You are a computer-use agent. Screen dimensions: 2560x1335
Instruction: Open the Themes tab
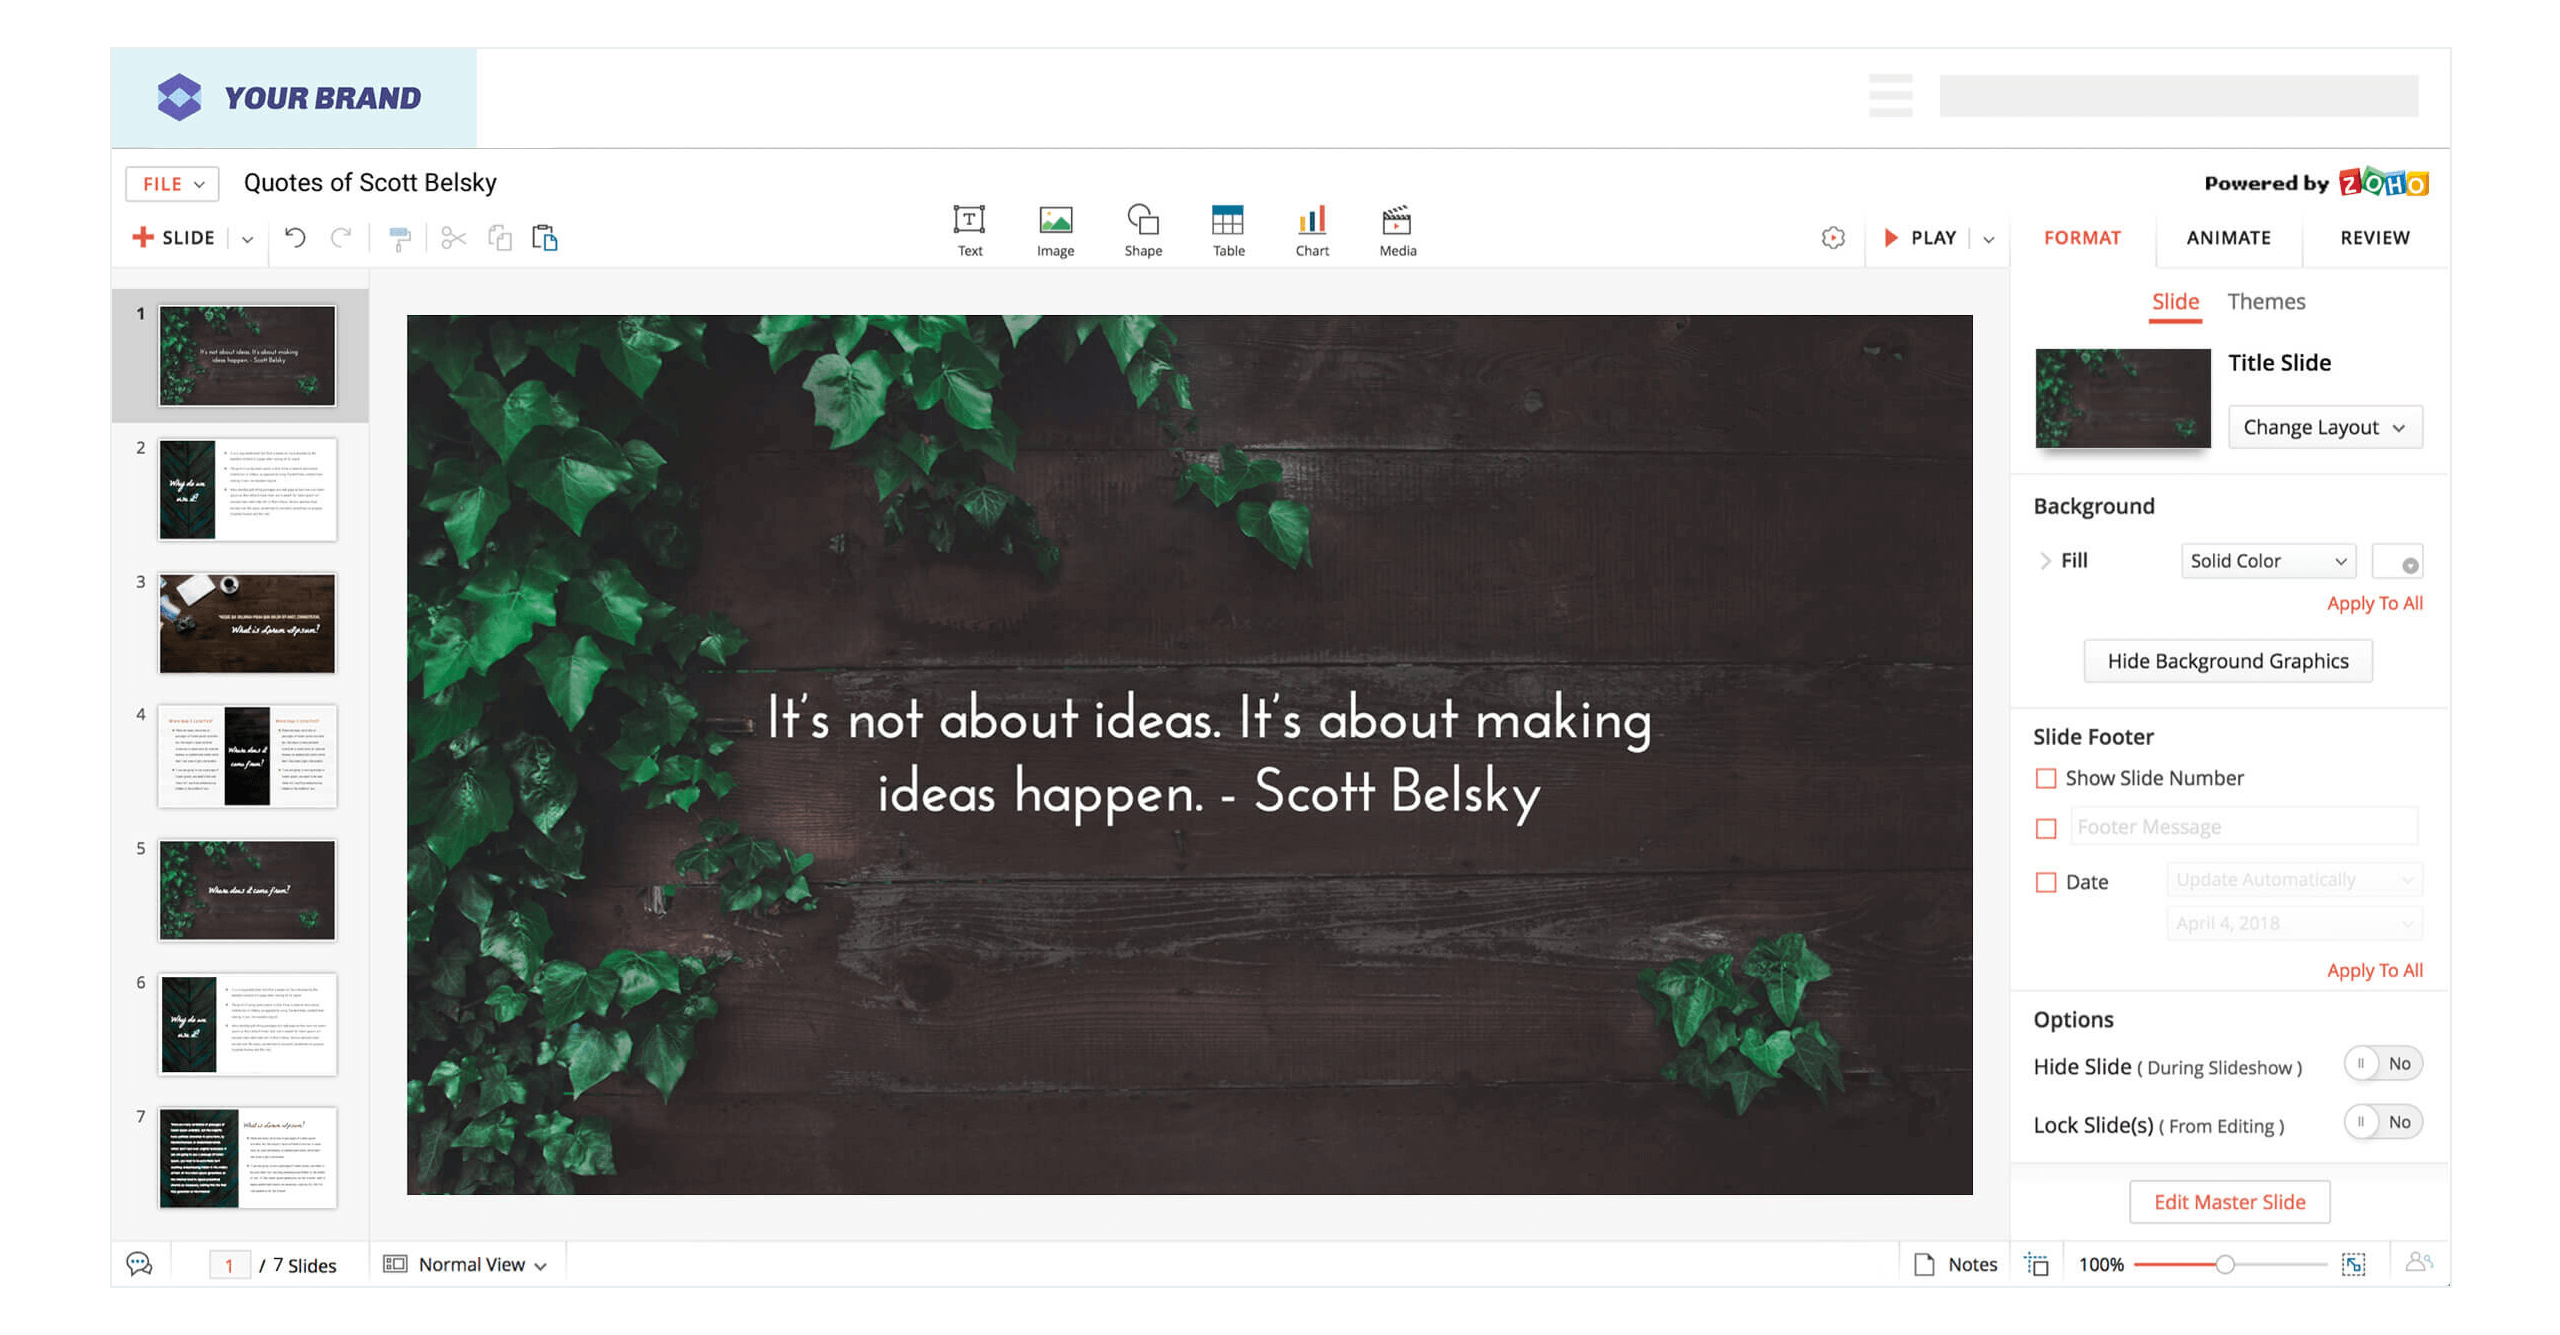pyautogui.click(x=2266, y=301)
